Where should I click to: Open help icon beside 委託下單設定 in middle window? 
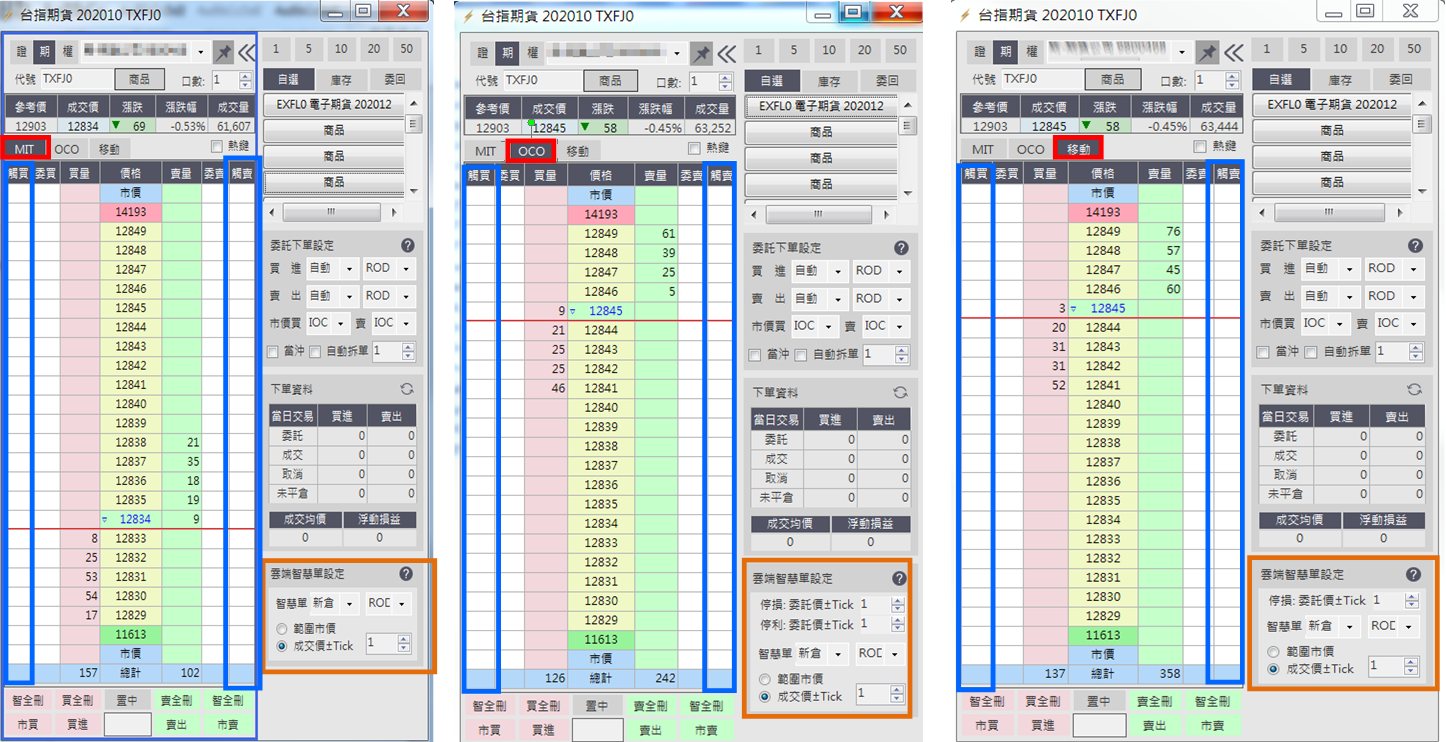click(901, 248)
